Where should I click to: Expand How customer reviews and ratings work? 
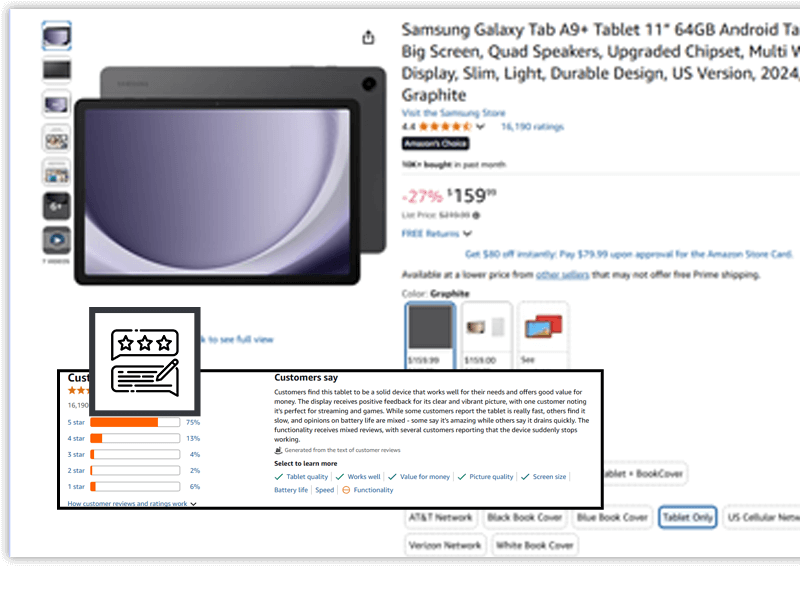click(x=132, y=504)
